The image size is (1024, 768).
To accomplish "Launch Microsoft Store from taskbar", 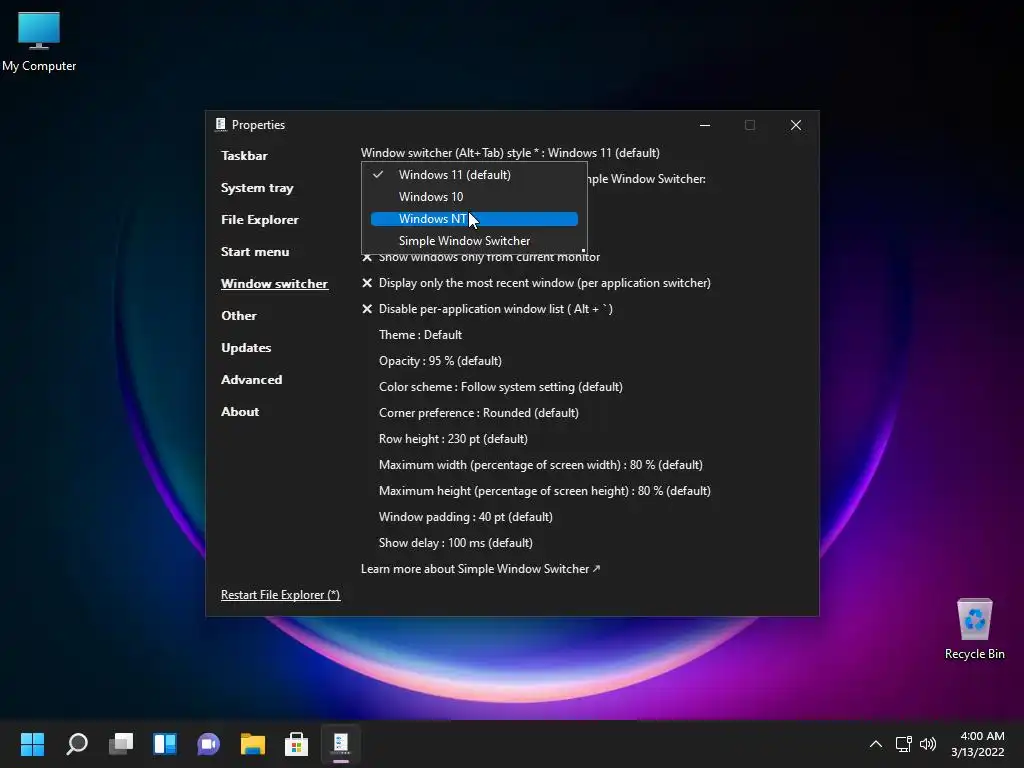I will pos(296,744).
